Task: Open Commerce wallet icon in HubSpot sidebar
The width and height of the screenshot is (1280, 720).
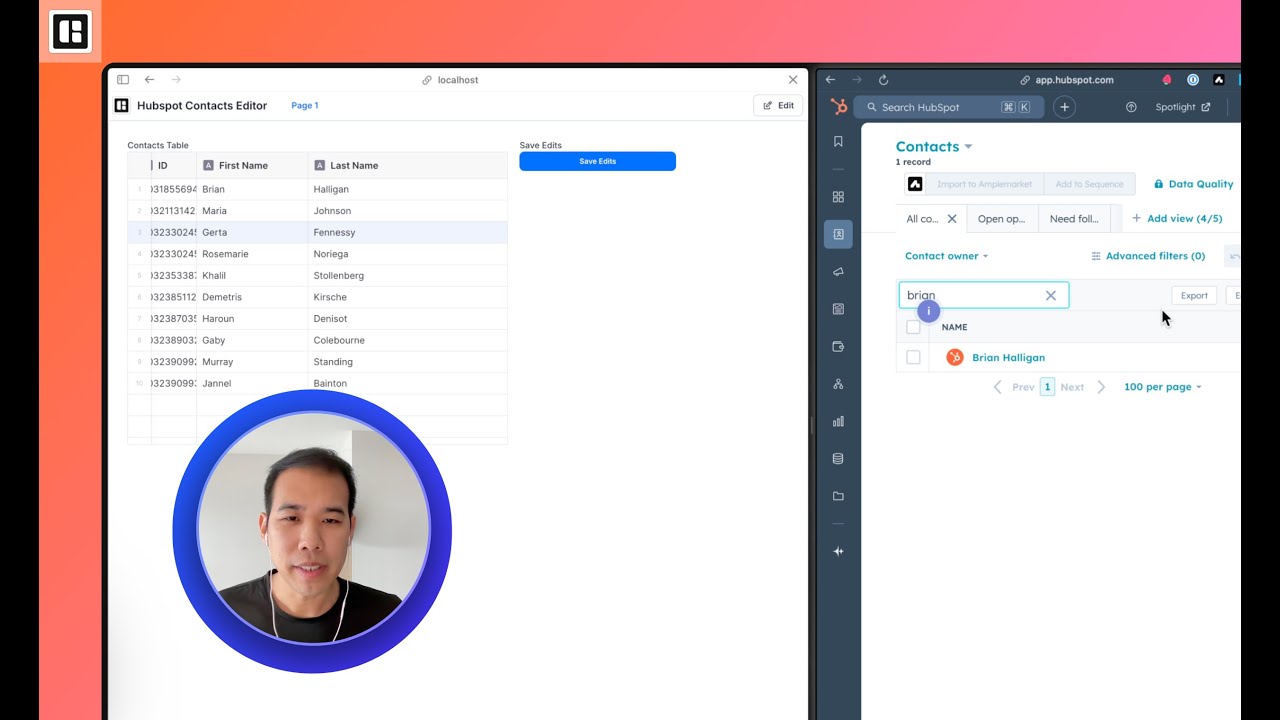Action: [x=838, y=347]
